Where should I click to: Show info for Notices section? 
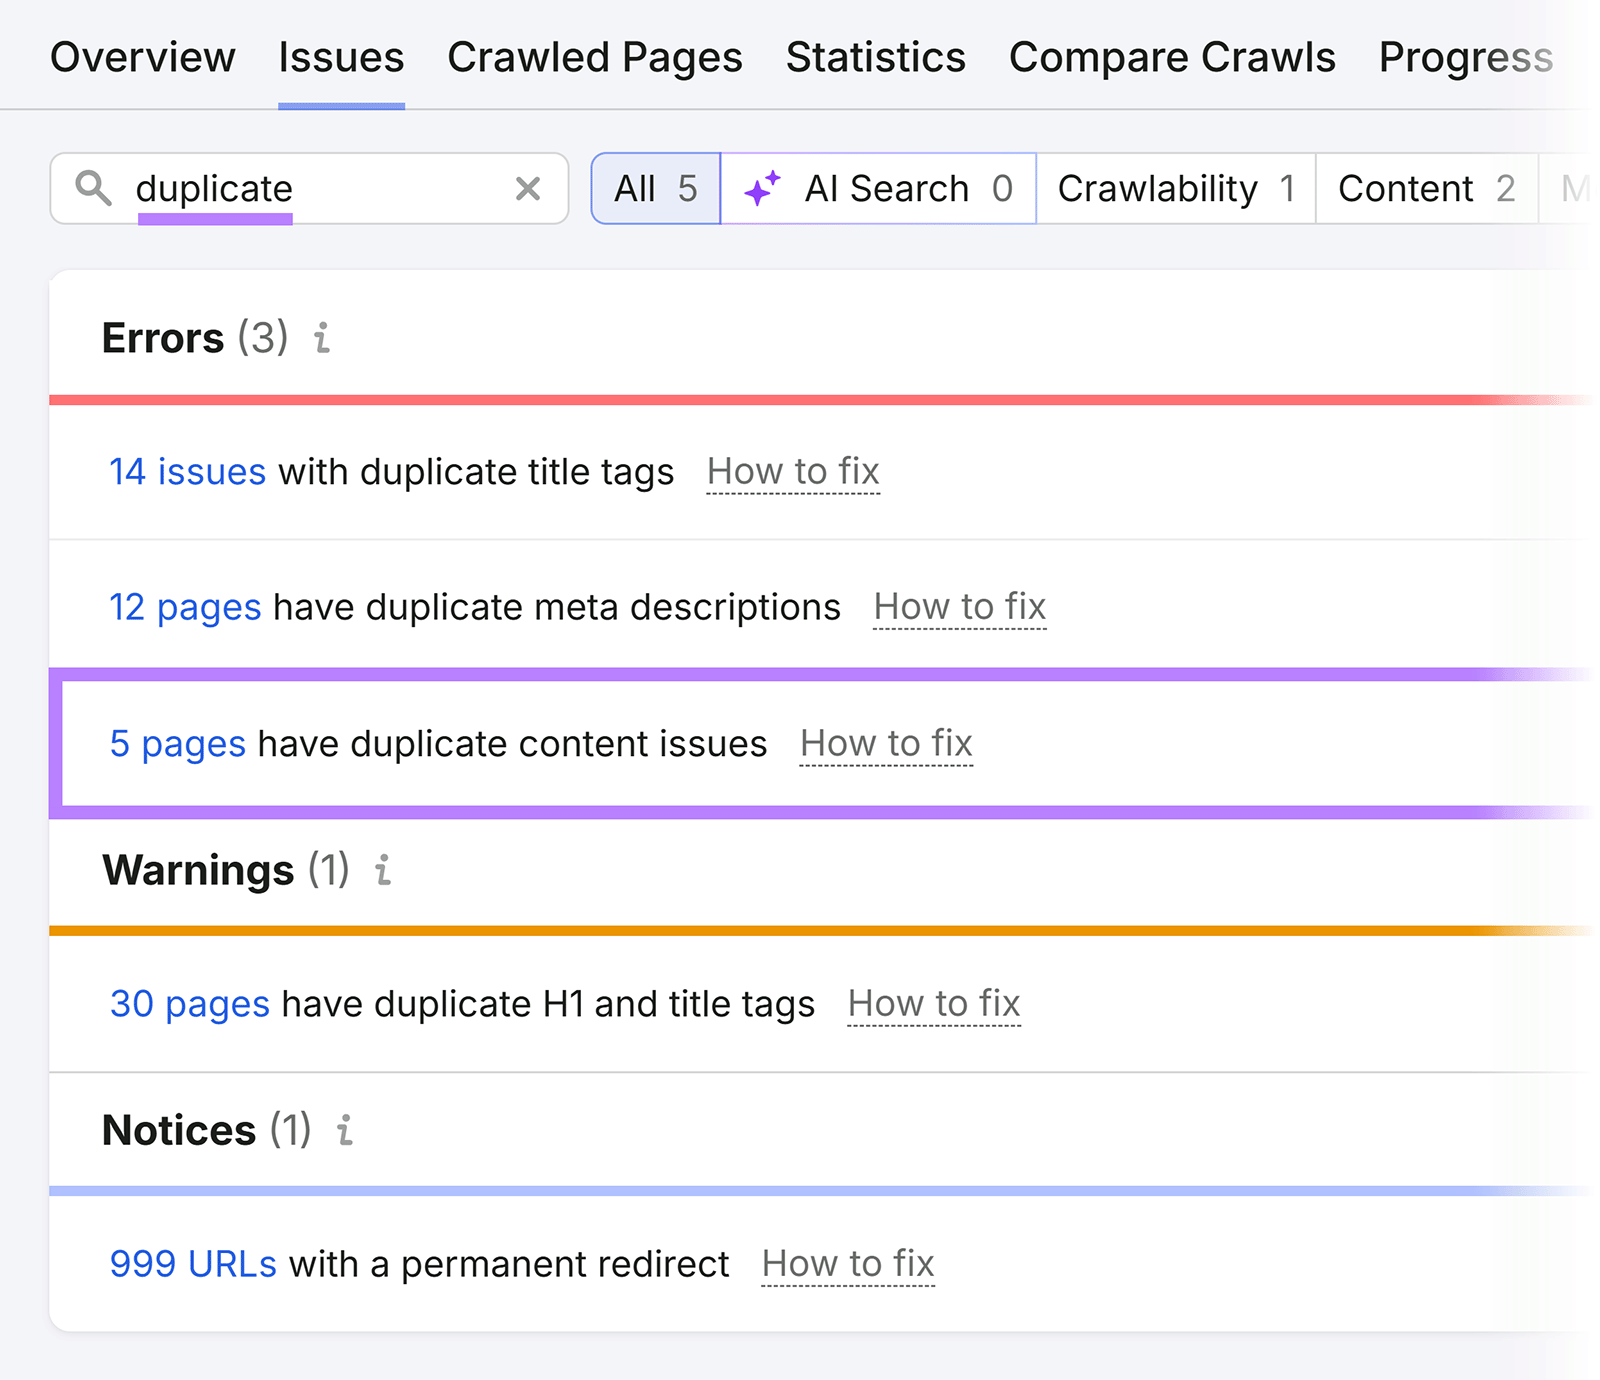345,1130
